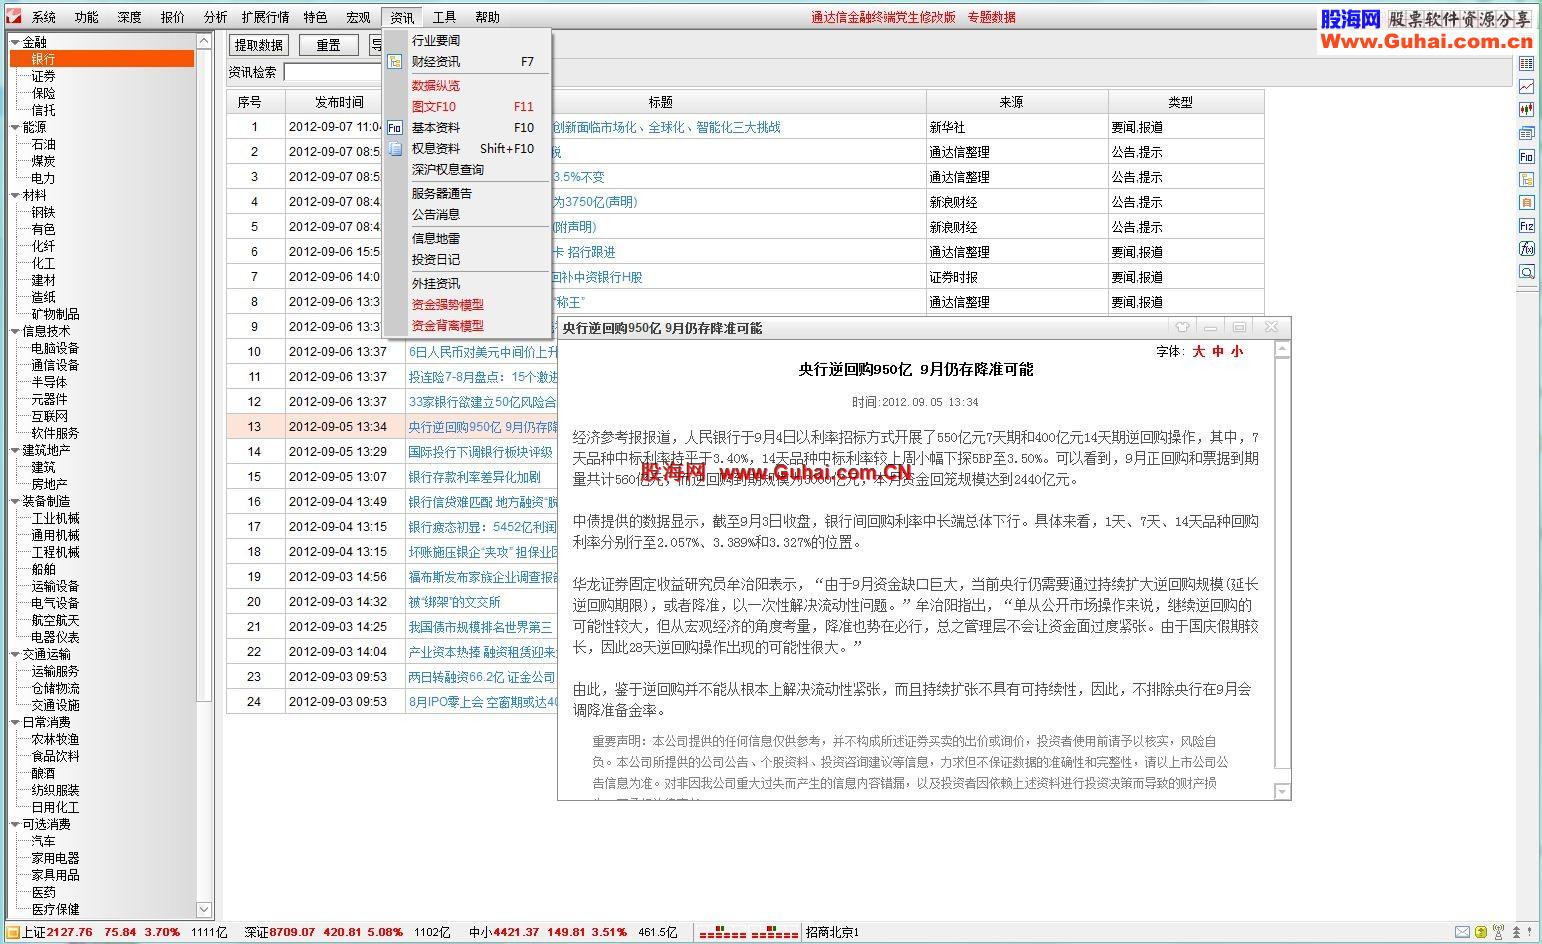Click the yellow badge icon in status bar

(x=1481, y=932)
